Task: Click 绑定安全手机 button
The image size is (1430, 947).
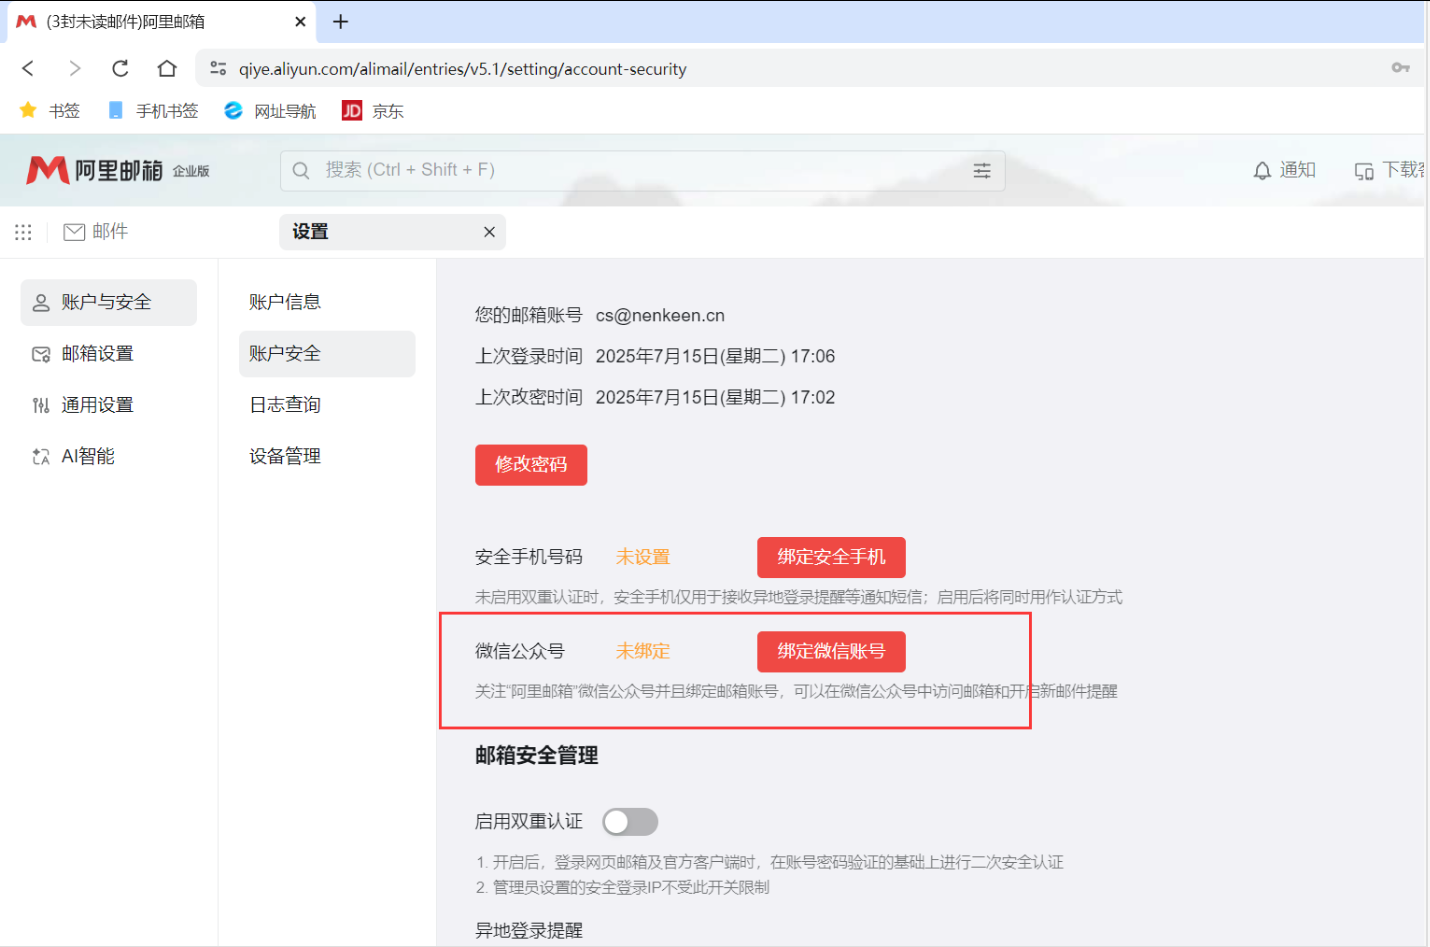Action: point(831,557)
